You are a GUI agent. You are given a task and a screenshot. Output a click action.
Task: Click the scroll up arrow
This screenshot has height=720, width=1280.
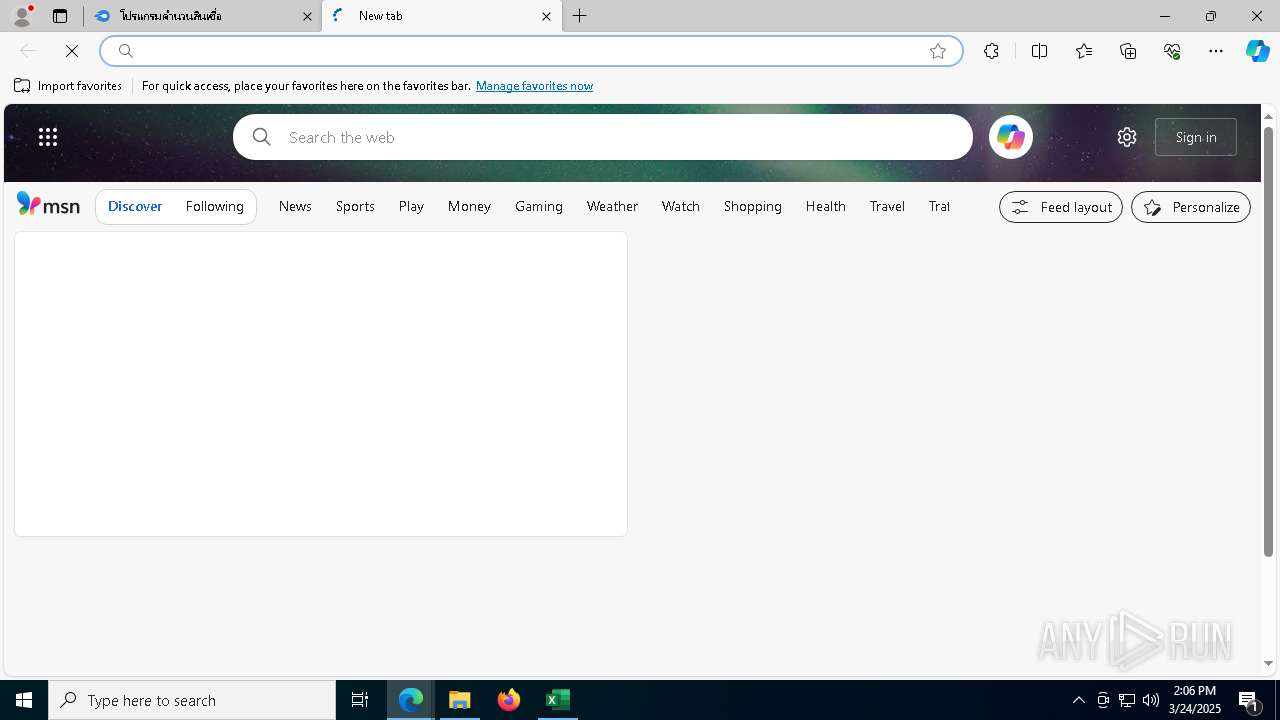[1268, 116]
